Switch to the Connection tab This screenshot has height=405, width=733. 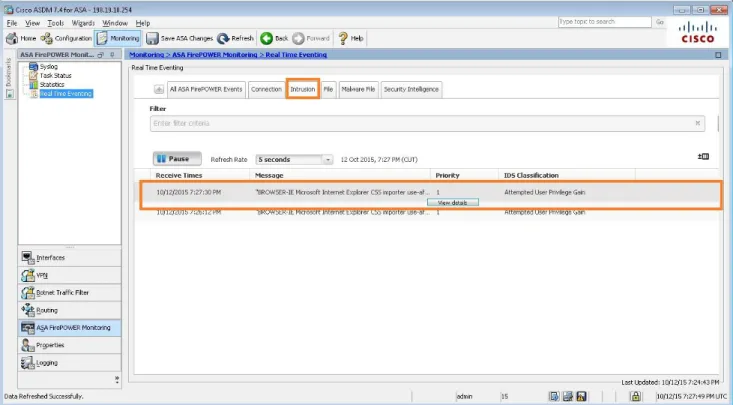pyautogui.click(x=266, y=89)
